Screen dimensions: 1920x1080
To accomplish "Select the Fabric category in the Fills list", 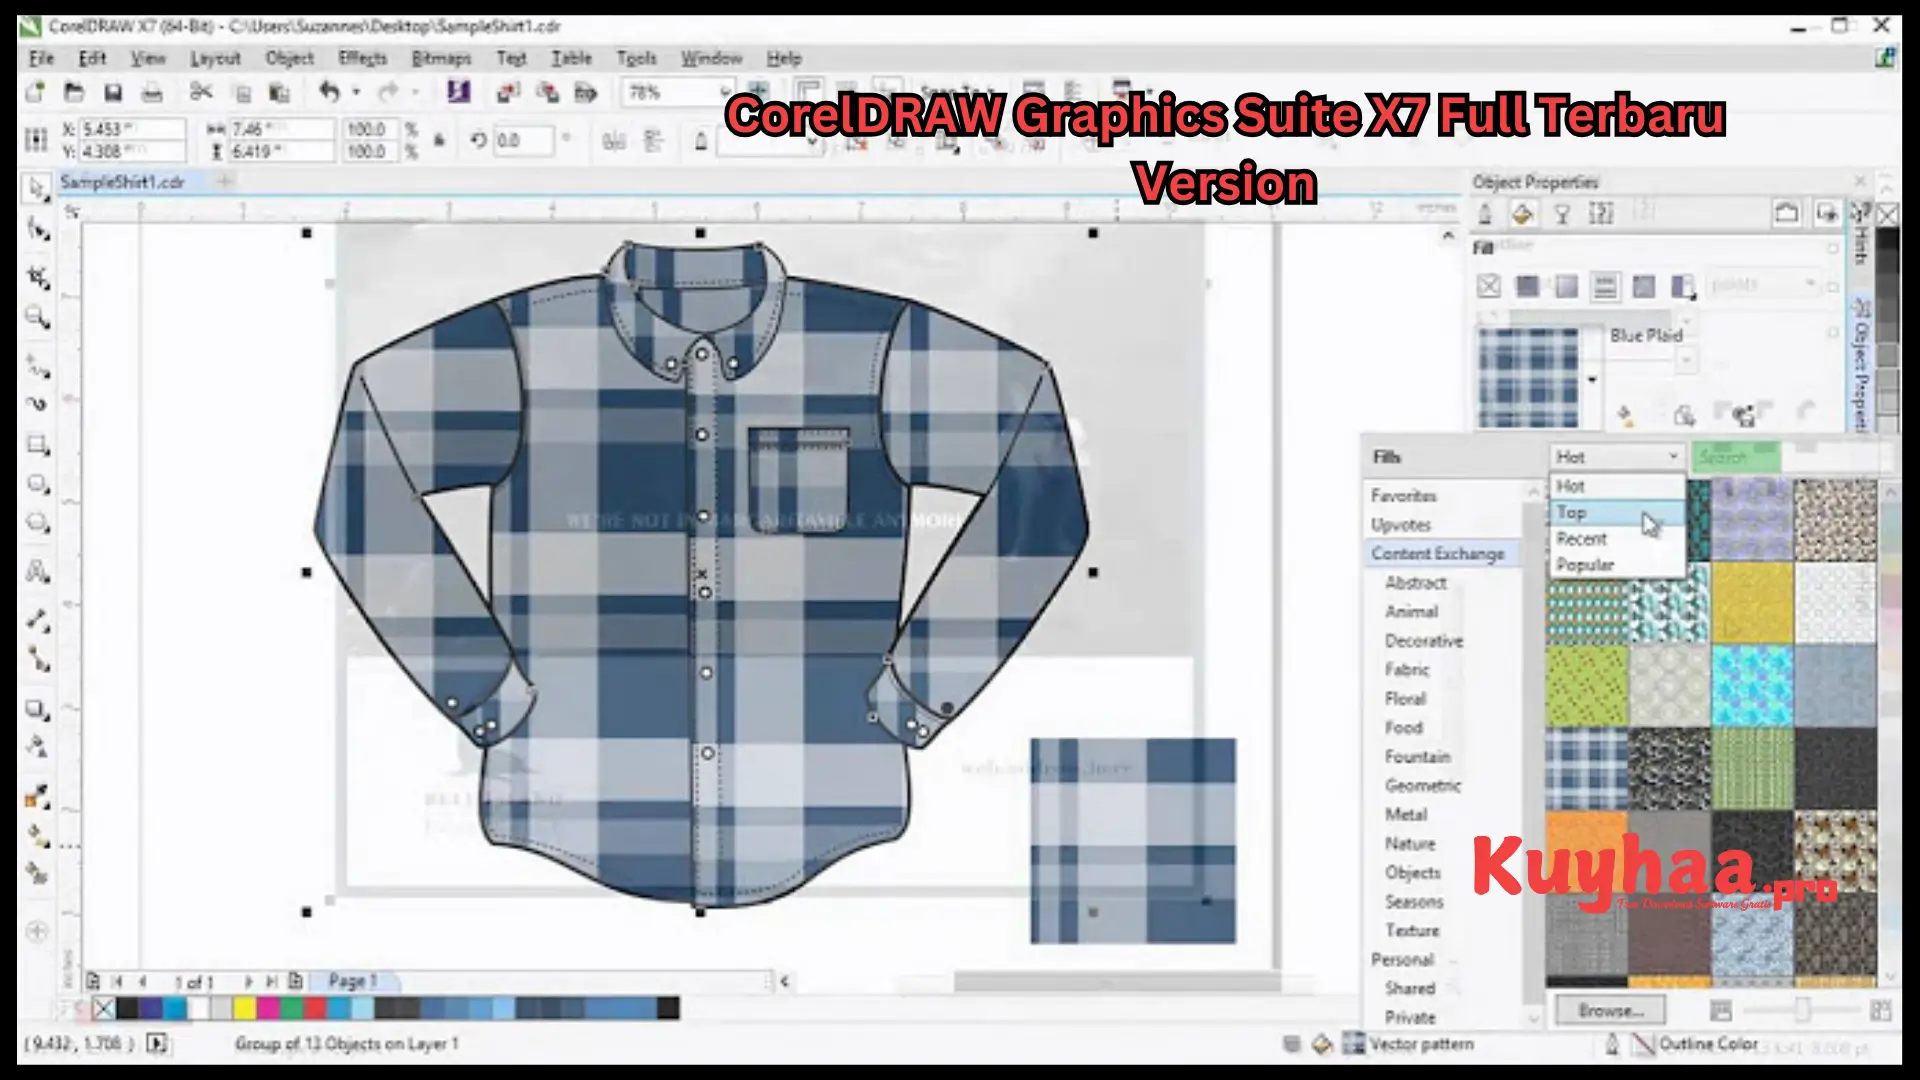I will coord(1406,669).
